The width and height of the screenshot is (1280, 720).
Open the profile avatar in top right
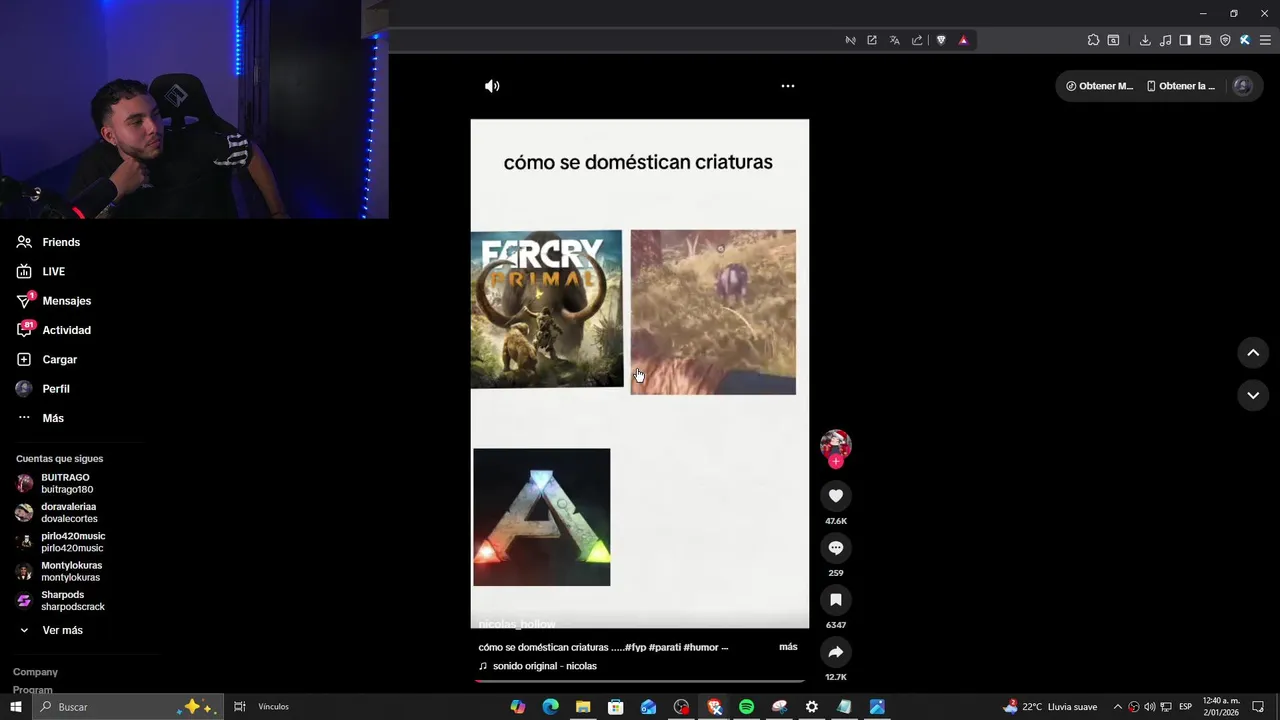coord(1243,86)
